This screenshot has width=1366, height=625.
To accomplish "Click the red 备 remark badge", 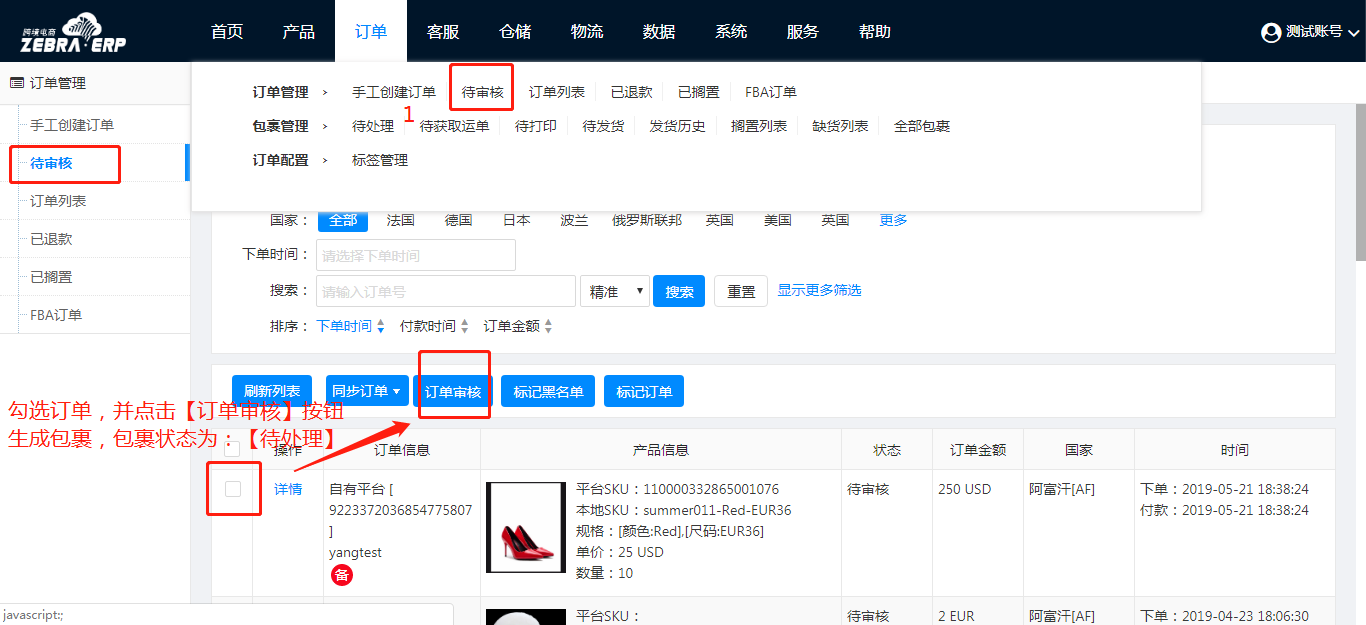I will [x=342, y=575].
